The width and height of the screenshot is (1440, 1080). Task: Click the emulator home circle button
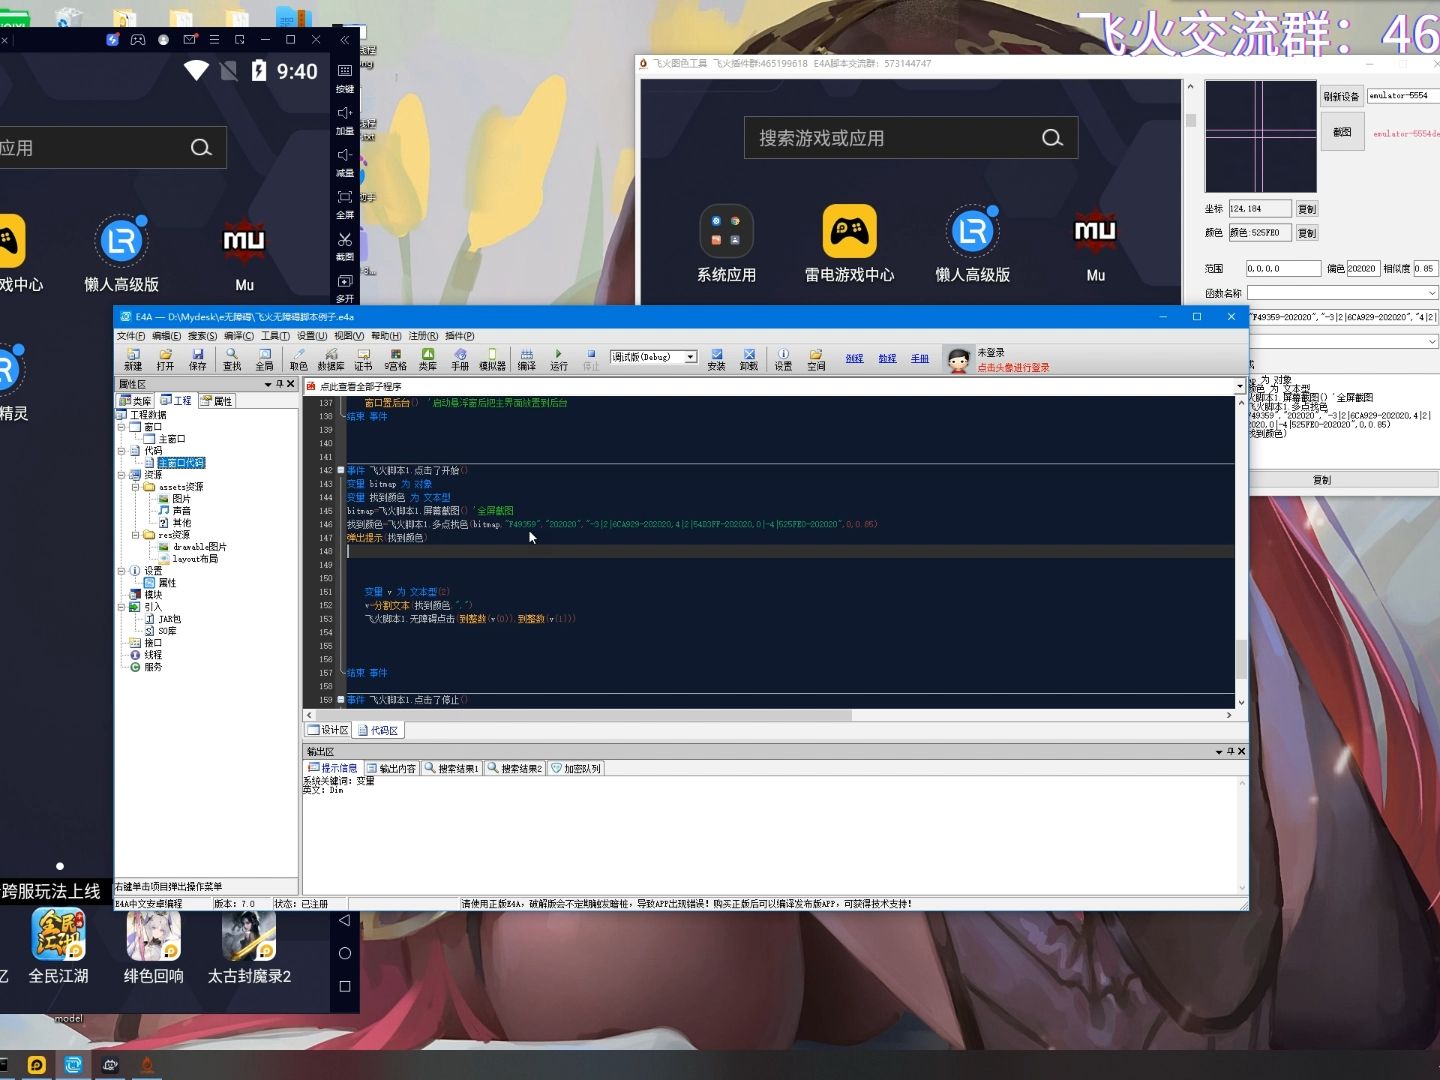(345, 953)
